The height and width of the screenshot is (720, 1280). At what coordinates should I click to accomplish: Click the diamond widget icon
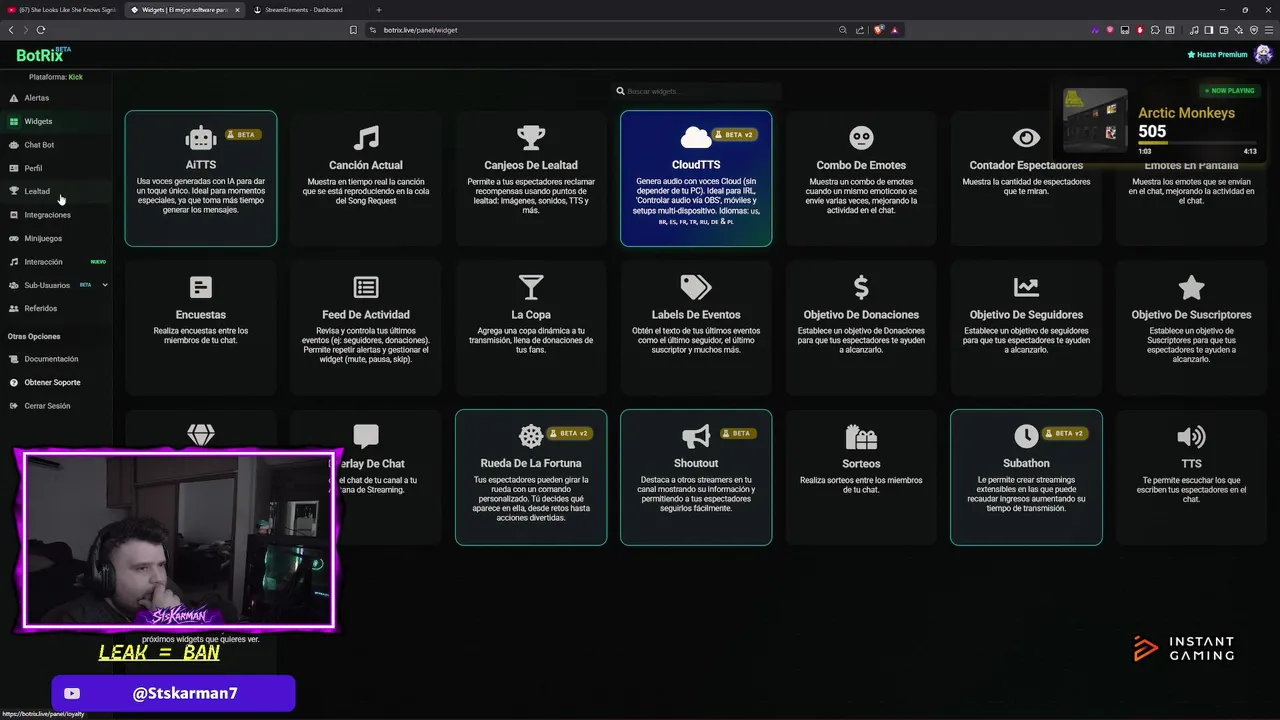[x=201, y=435]
